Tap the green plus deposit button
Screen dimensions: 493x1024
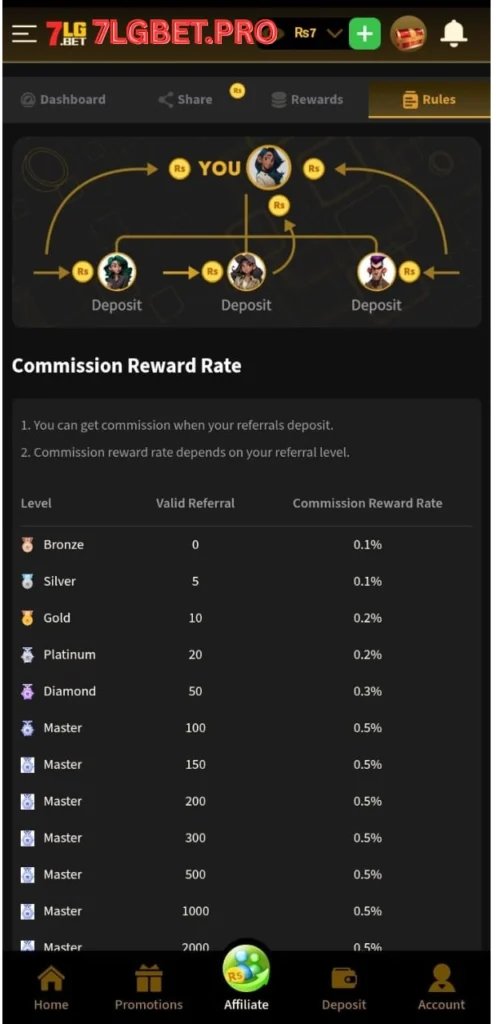(x=364, y=33)
